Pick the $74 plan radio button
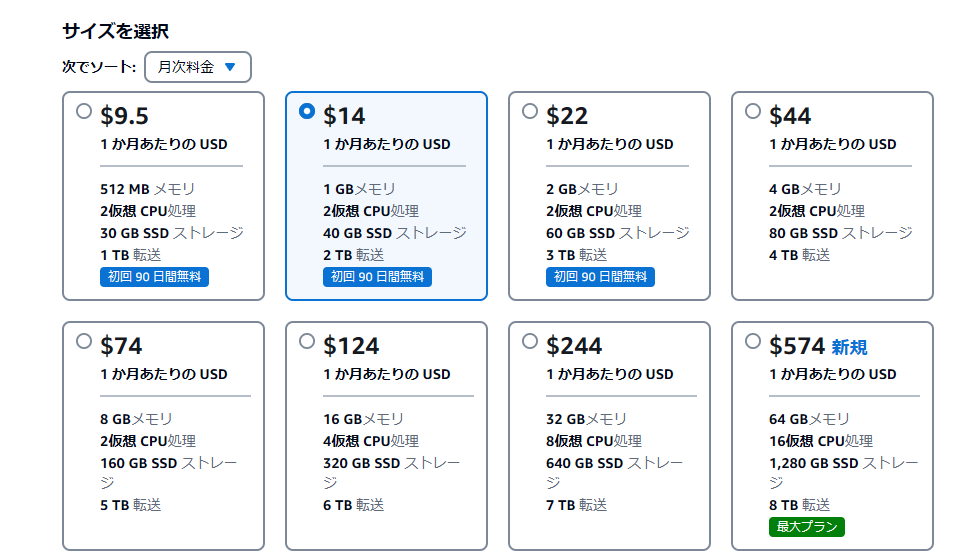 (84, 341)
